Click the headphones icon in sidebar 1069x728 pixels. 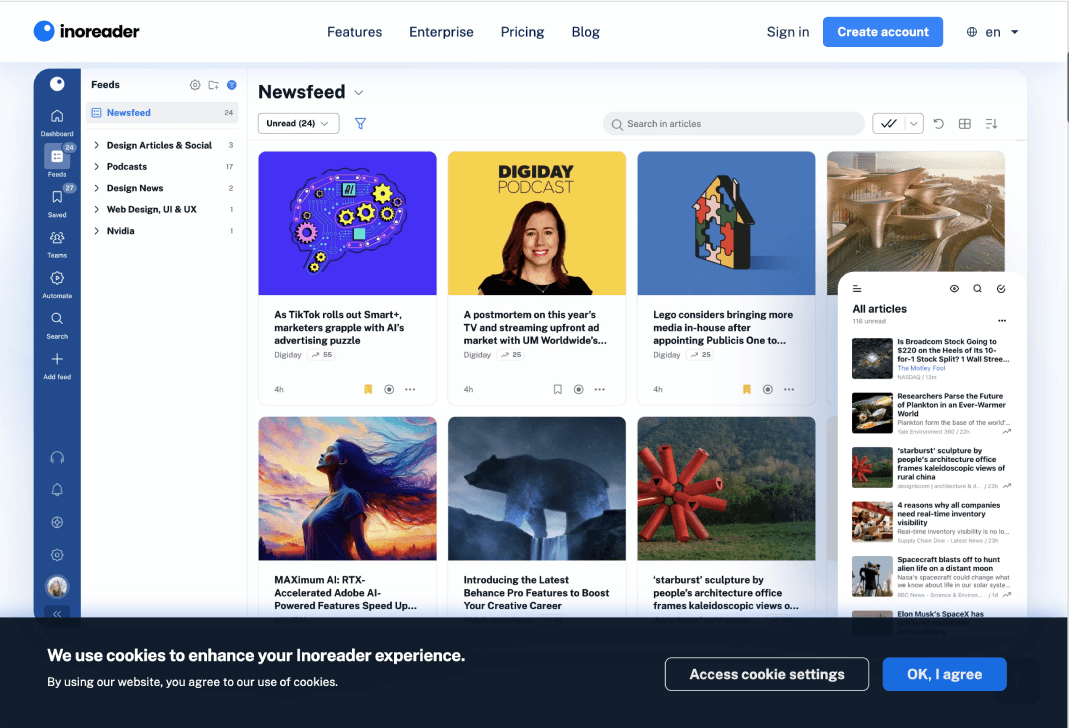point(57,457)
